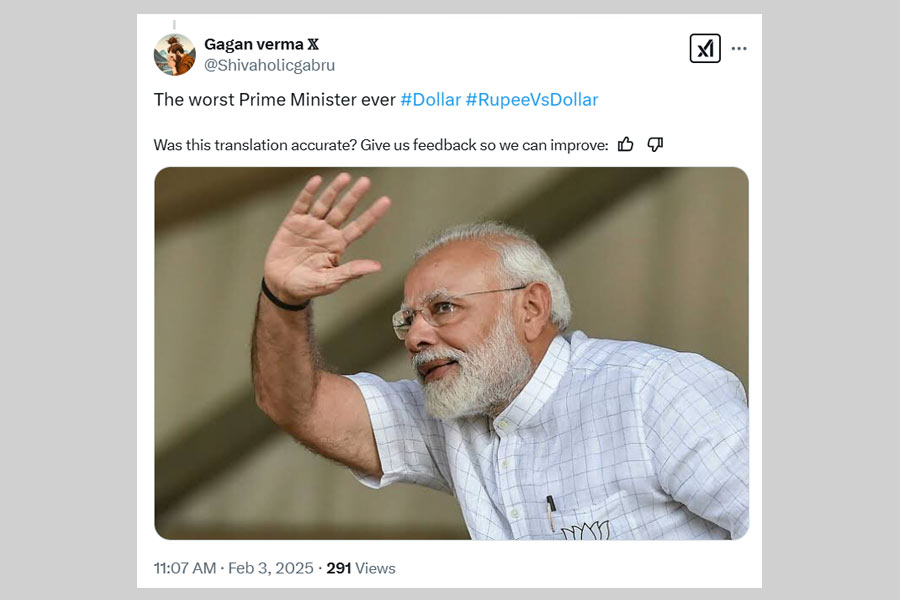This screenshot has height=600, width=900.
Task: Click the thumbs down feedback icon
Action: (655, 144)
